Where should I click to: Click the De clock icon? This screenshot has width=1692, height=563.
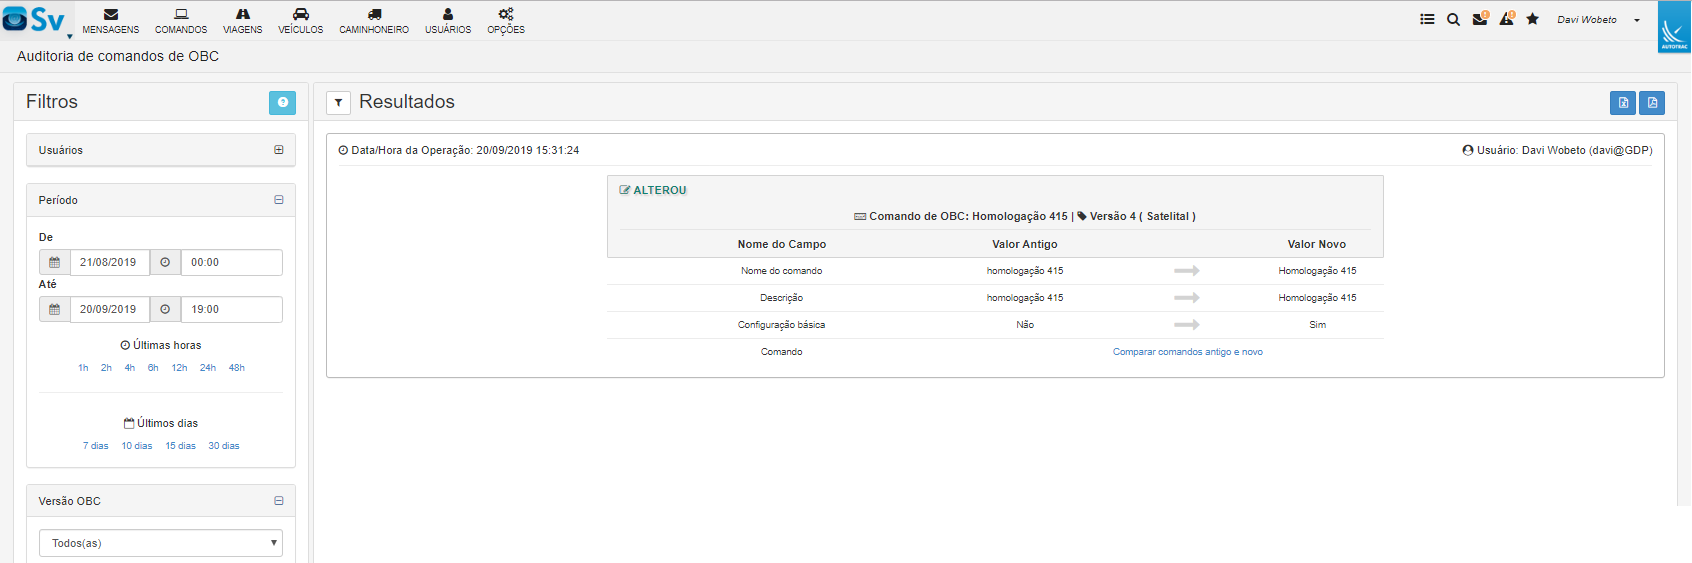click(166, 262)
